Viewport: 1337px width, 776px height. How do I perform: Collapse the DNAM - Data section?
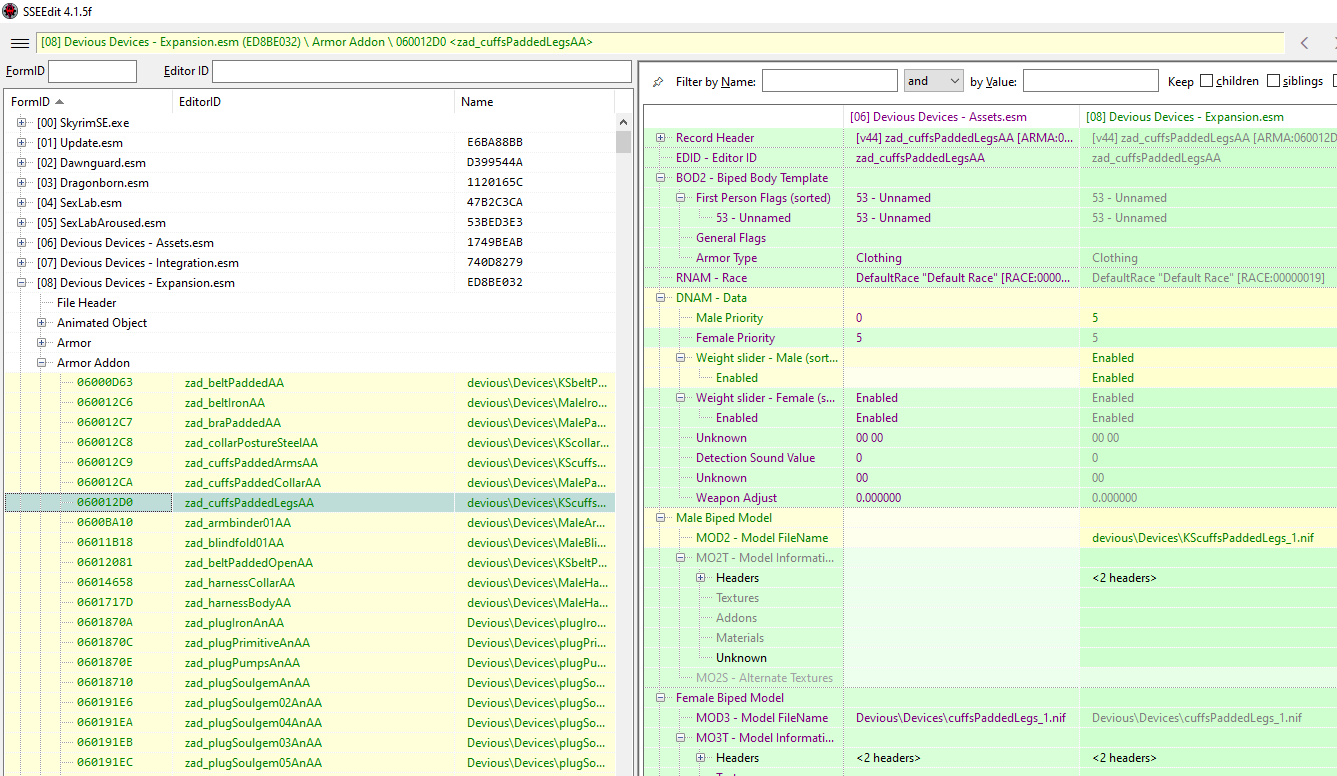[661, 298]
